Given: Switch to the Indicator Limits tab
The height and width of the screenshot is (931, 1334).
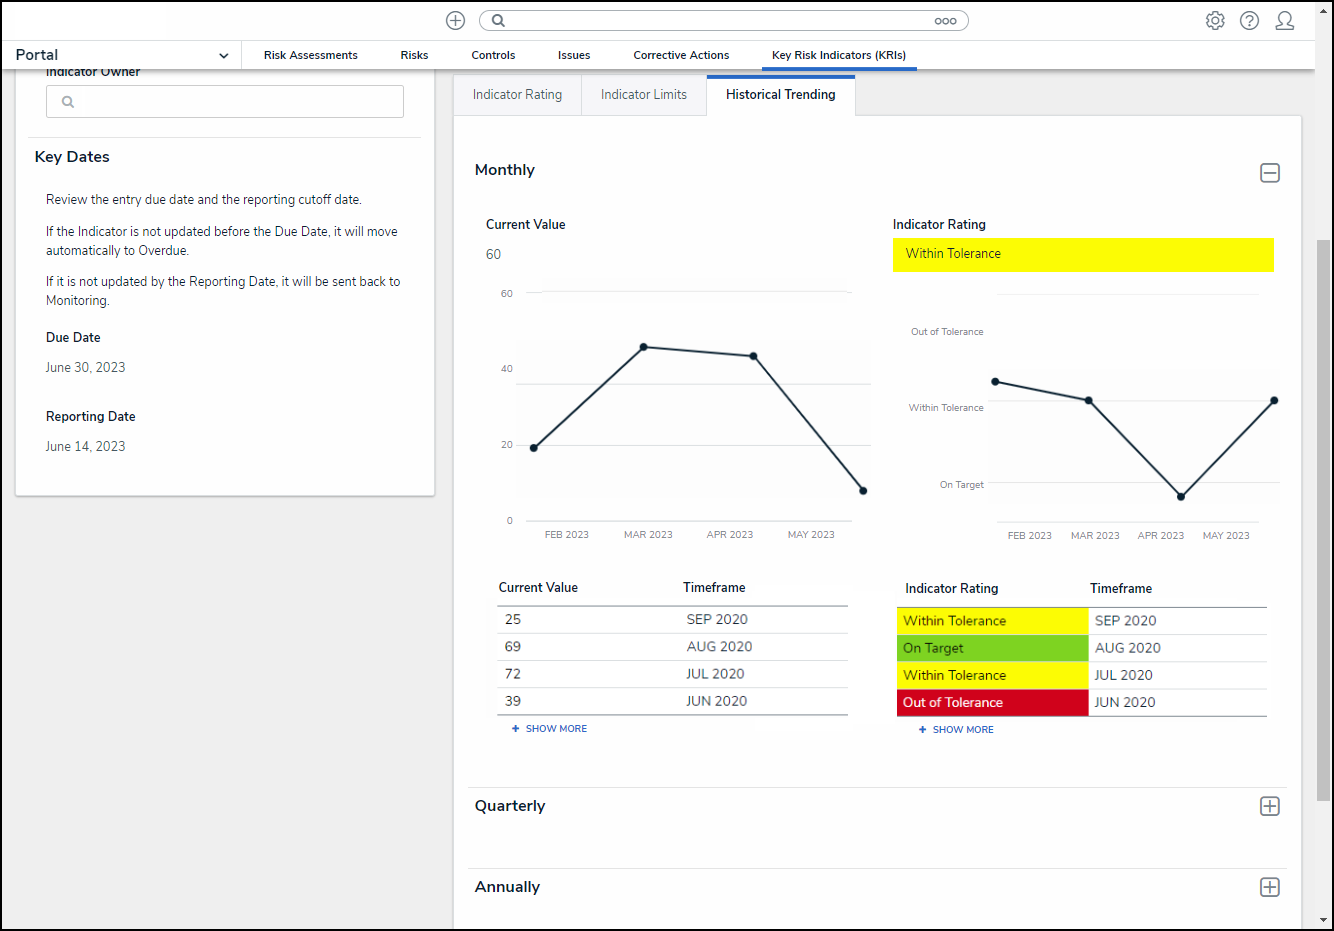Looking at the screenshot, I should point(644,95).
